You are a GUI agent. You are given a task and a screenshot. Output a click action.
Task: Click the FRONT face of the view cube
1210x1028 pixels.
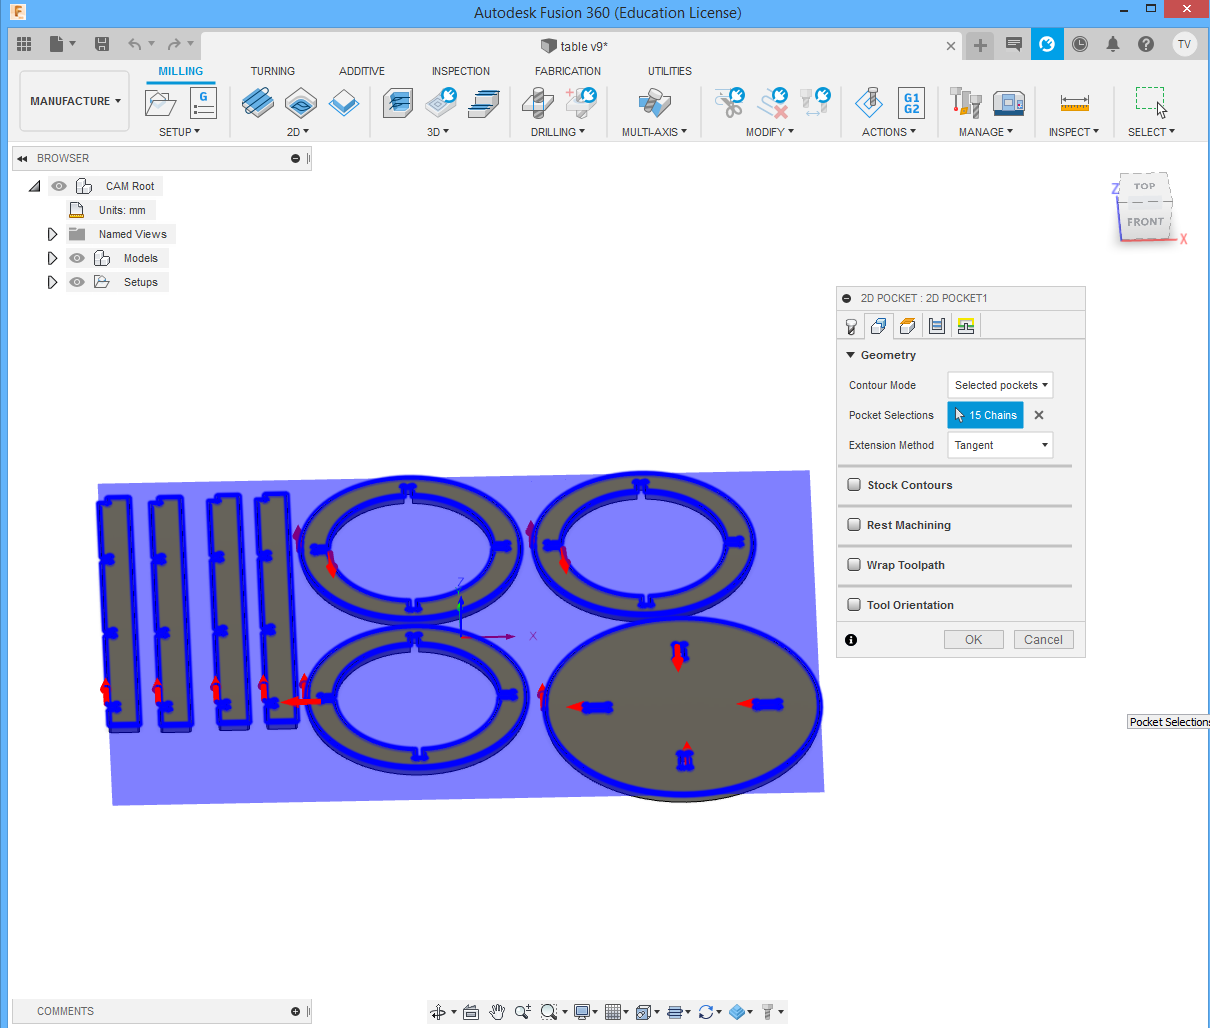click(1145, 222)
